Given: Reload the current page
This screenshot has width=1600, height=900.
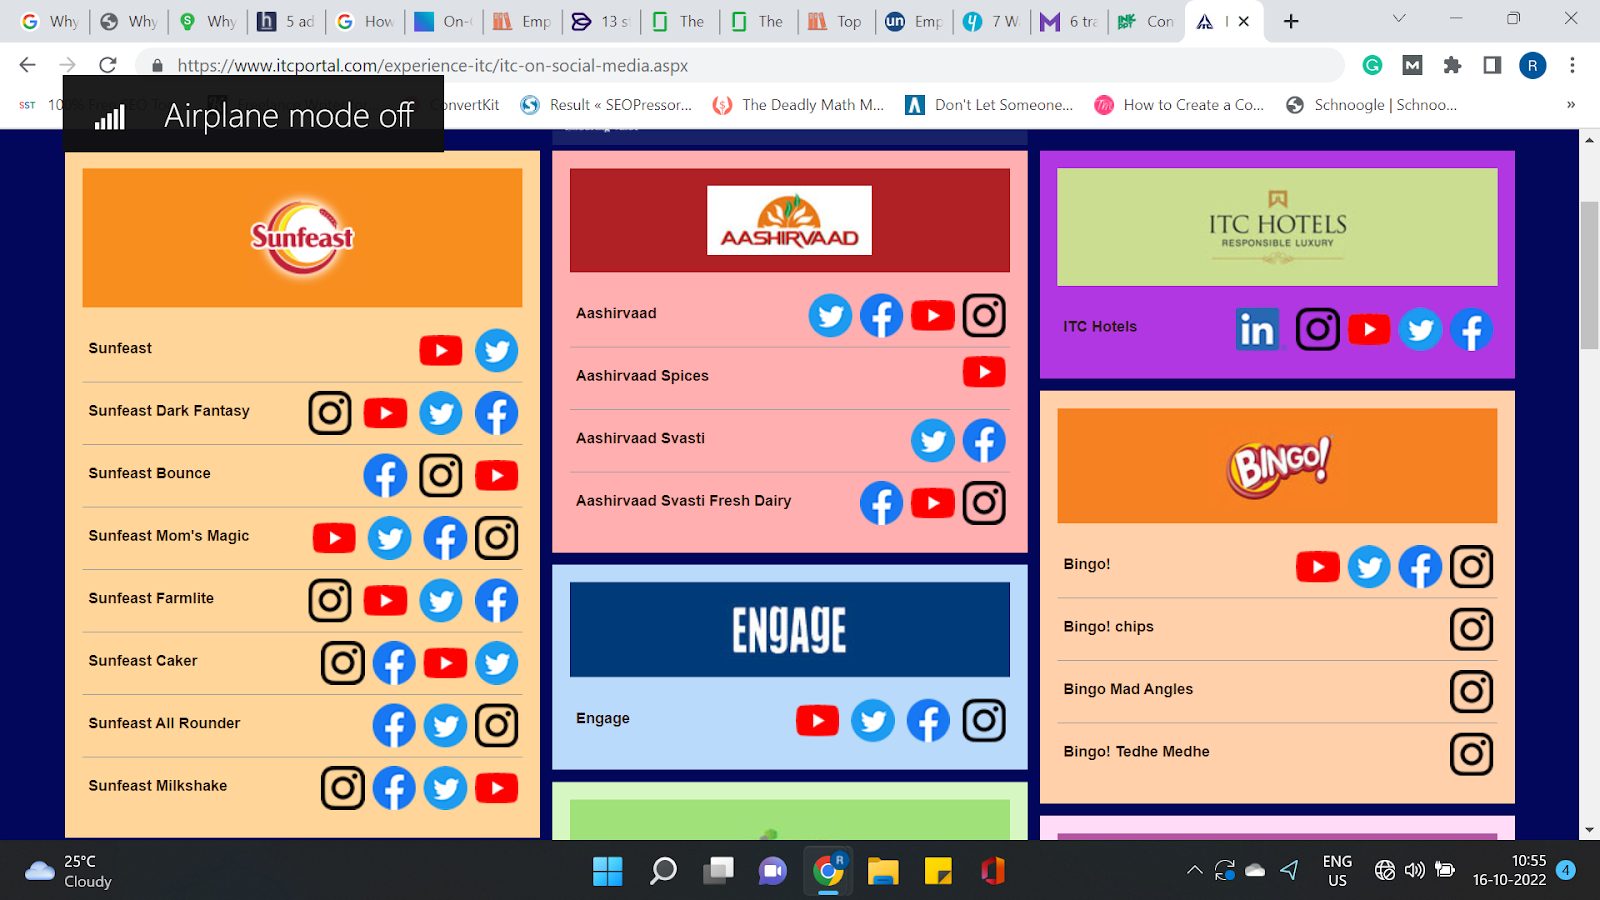Looking at the screenshot, I should (108, 65).
